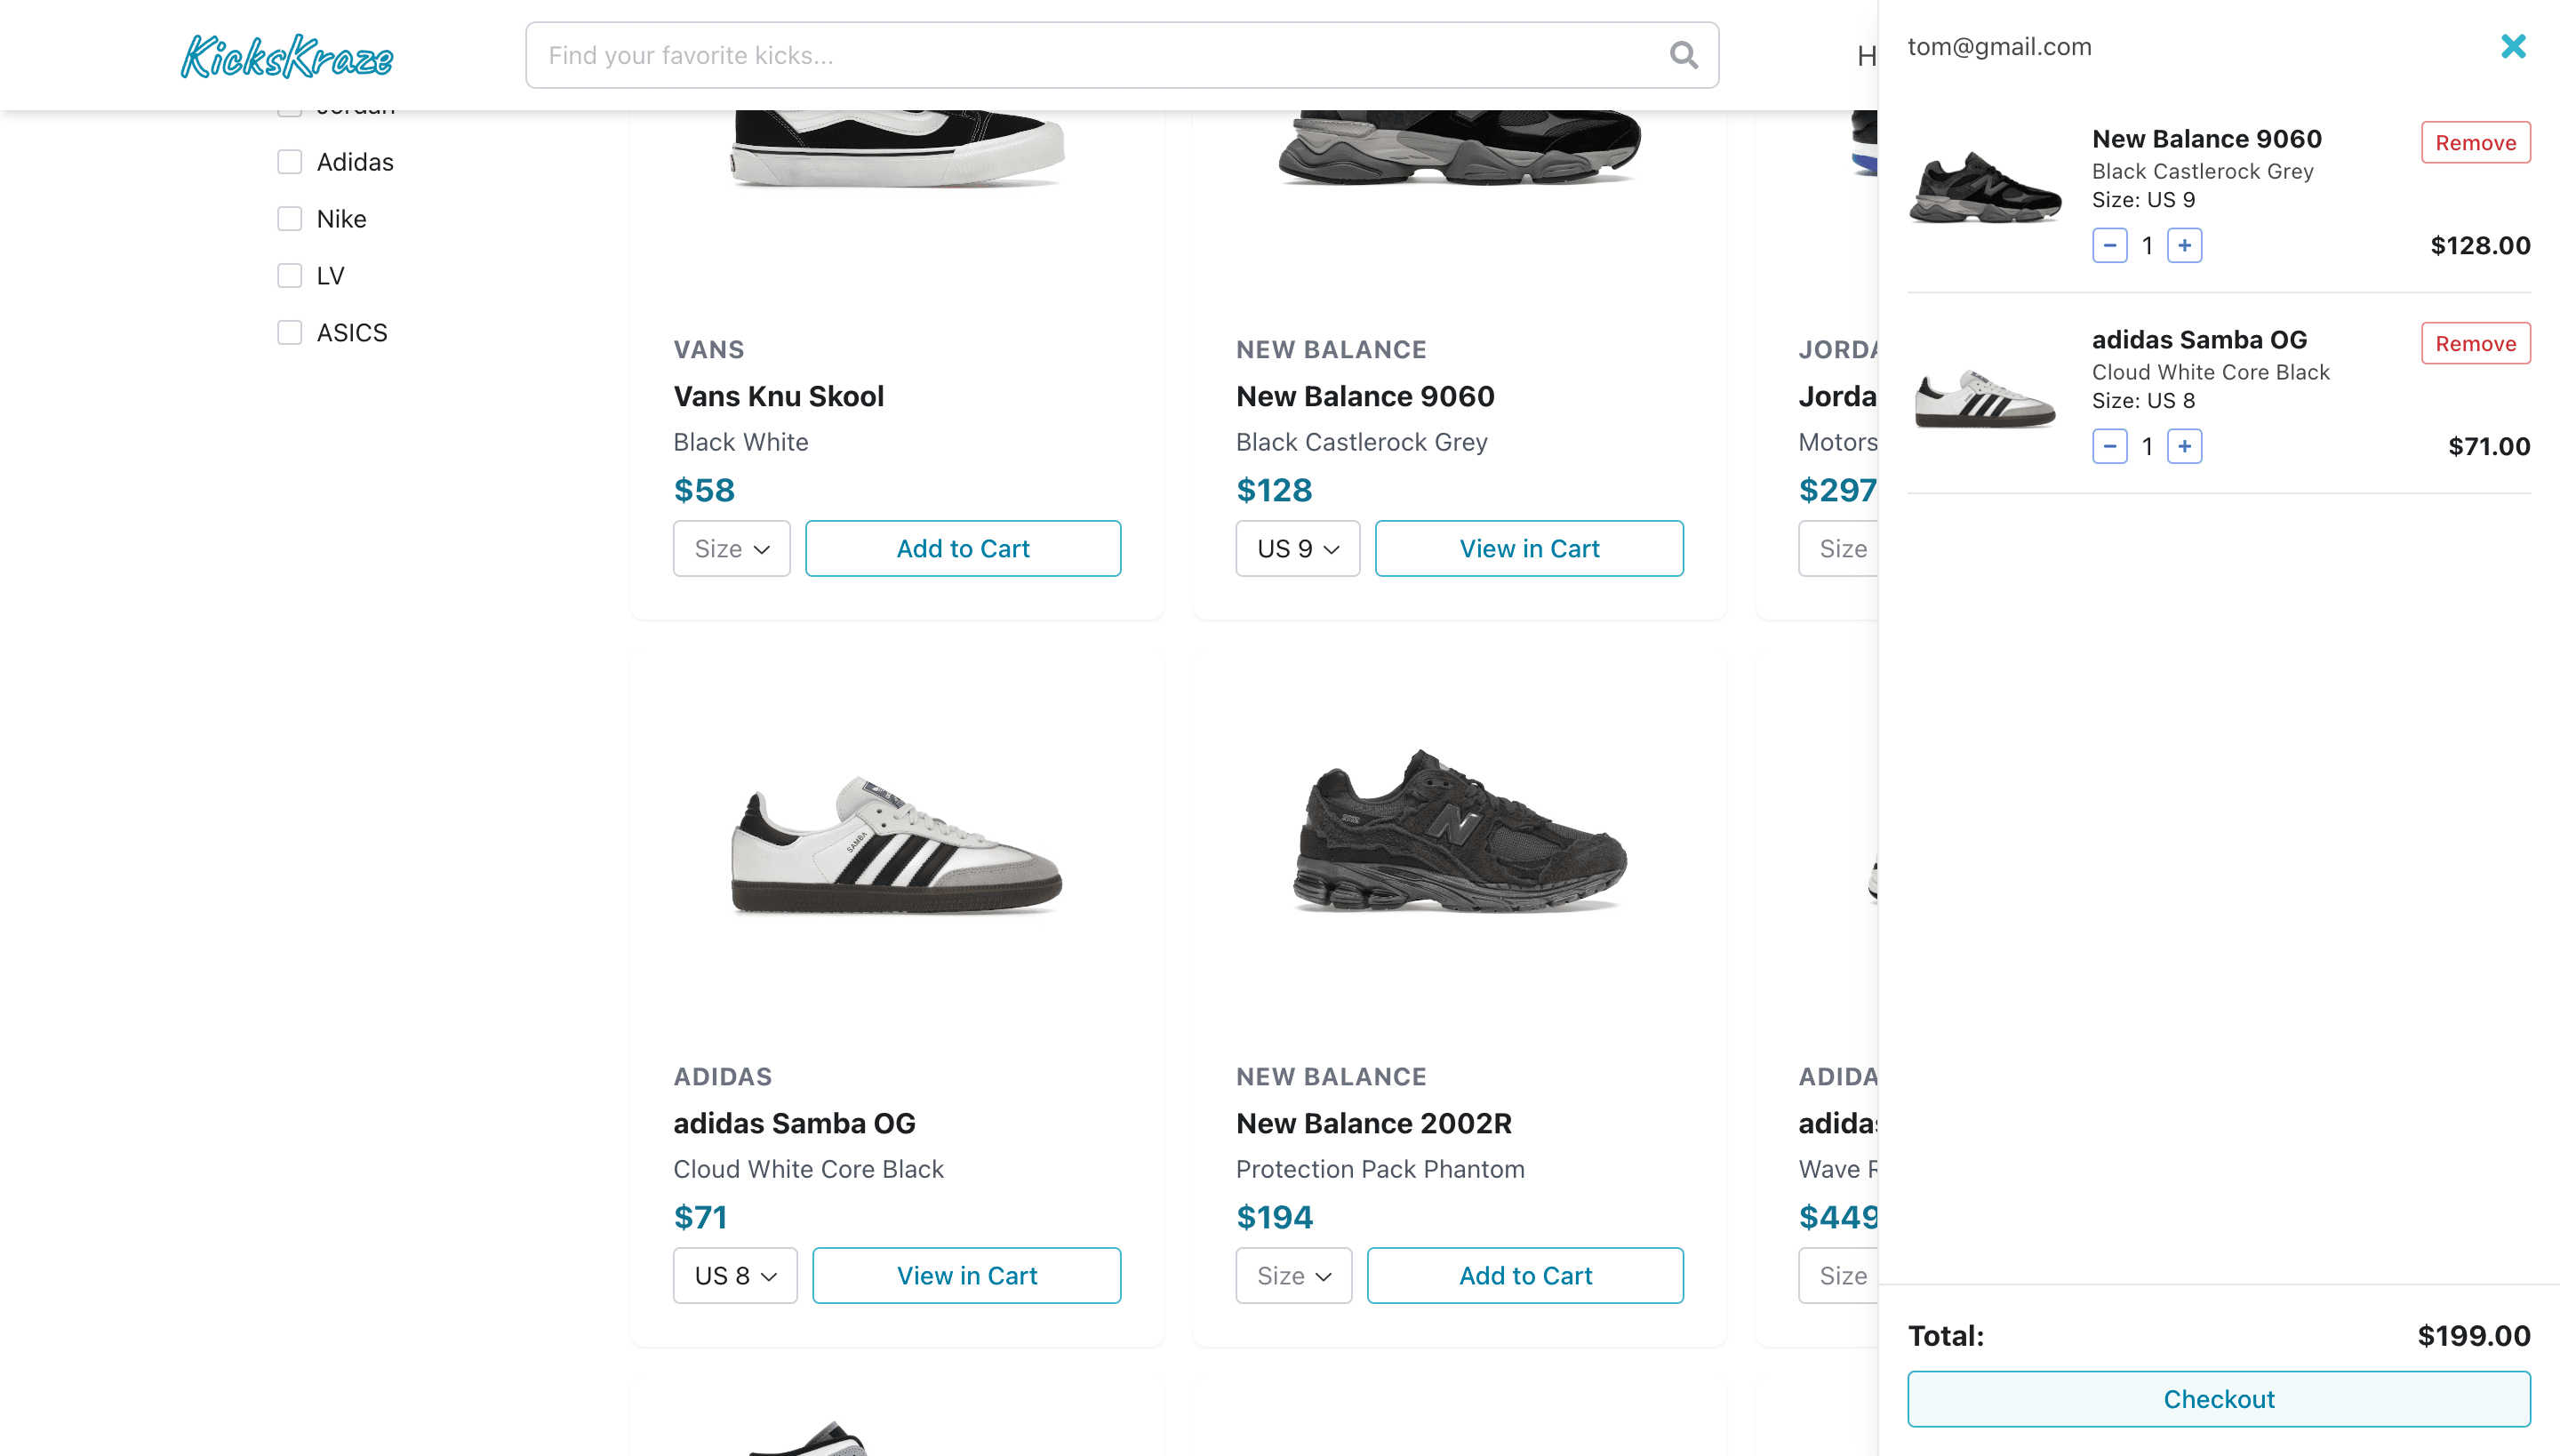Toggle the LV brand checkbox
This screenshot has width=2560, height=1456.
click(290, 275)
